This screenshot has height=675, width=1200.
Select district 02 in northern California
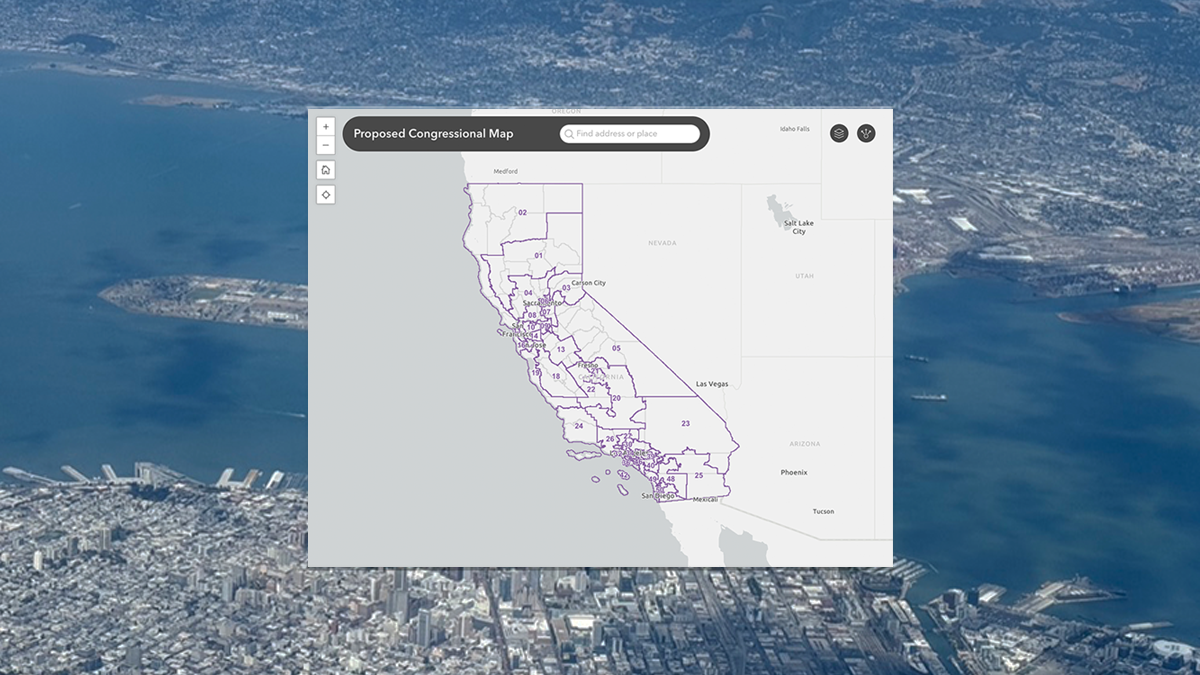523,212
